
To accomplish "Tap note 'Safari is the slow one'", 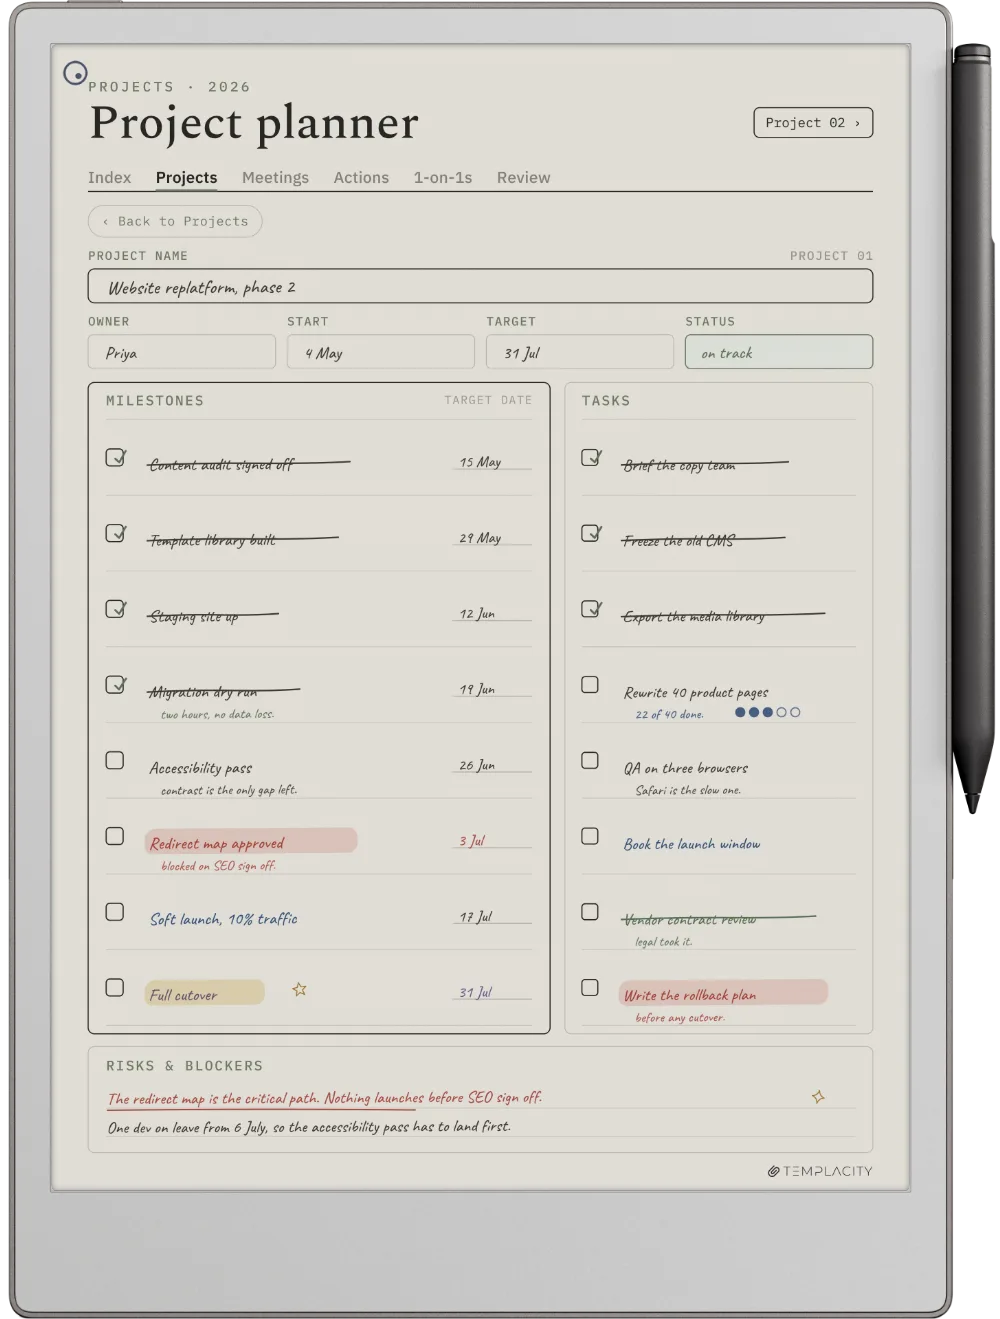I will 688,790.
